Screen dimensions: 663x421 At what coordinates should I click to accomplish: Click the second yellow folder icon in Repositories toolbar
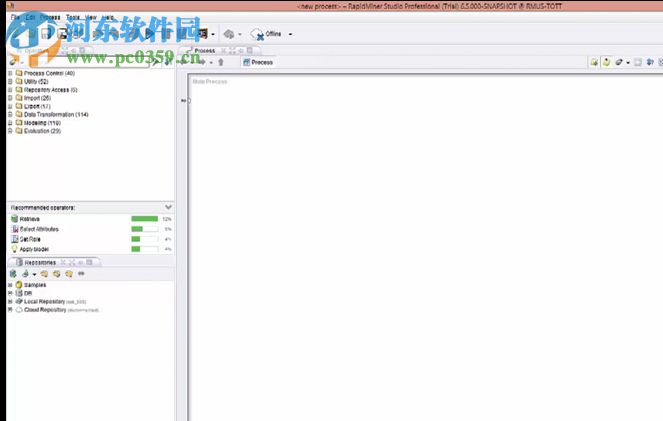[x=57, y=274]
